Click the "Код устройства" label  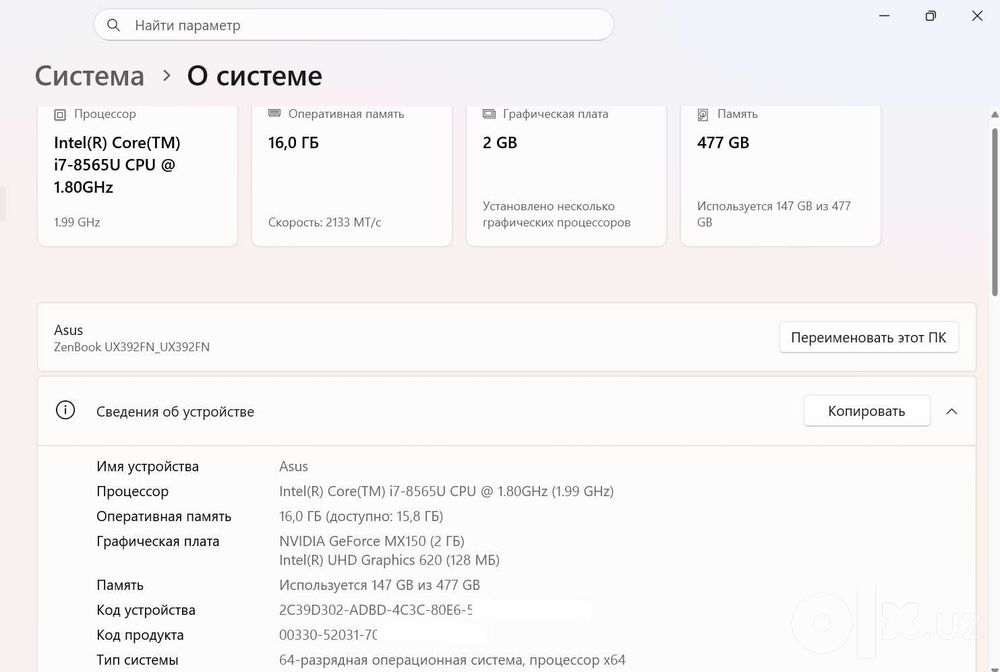(x=145, y=610)
